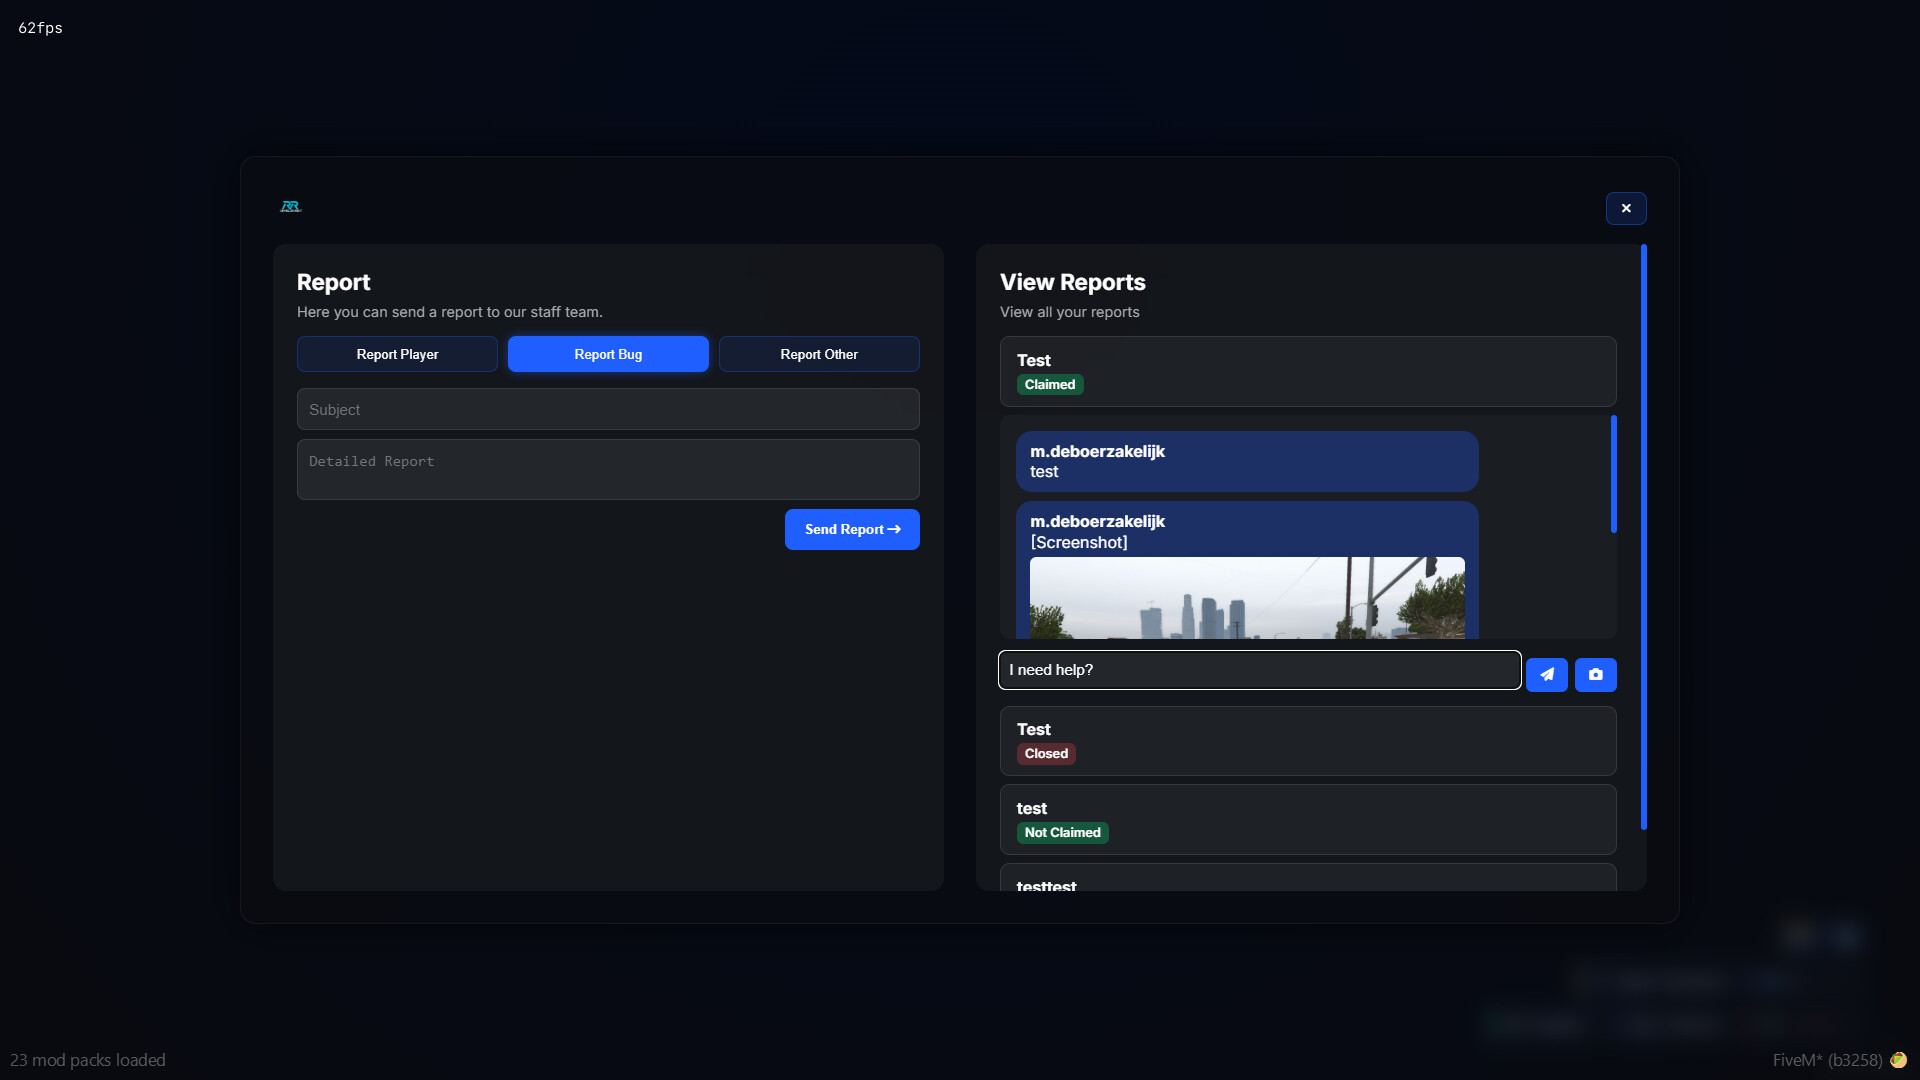Click the chat message input field

pos(1259,670)
